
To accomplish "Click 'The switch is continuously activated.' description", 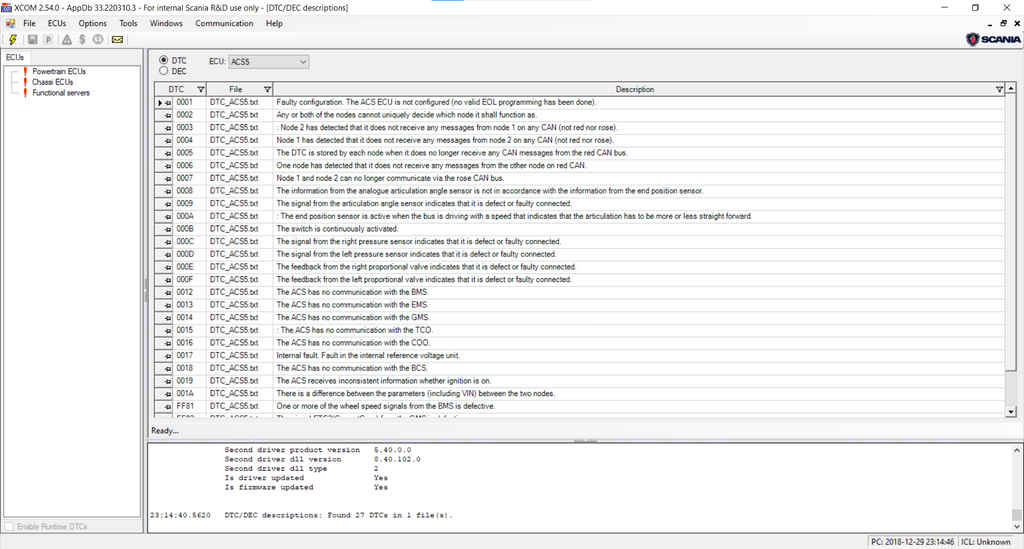I will tap(337, 229).
